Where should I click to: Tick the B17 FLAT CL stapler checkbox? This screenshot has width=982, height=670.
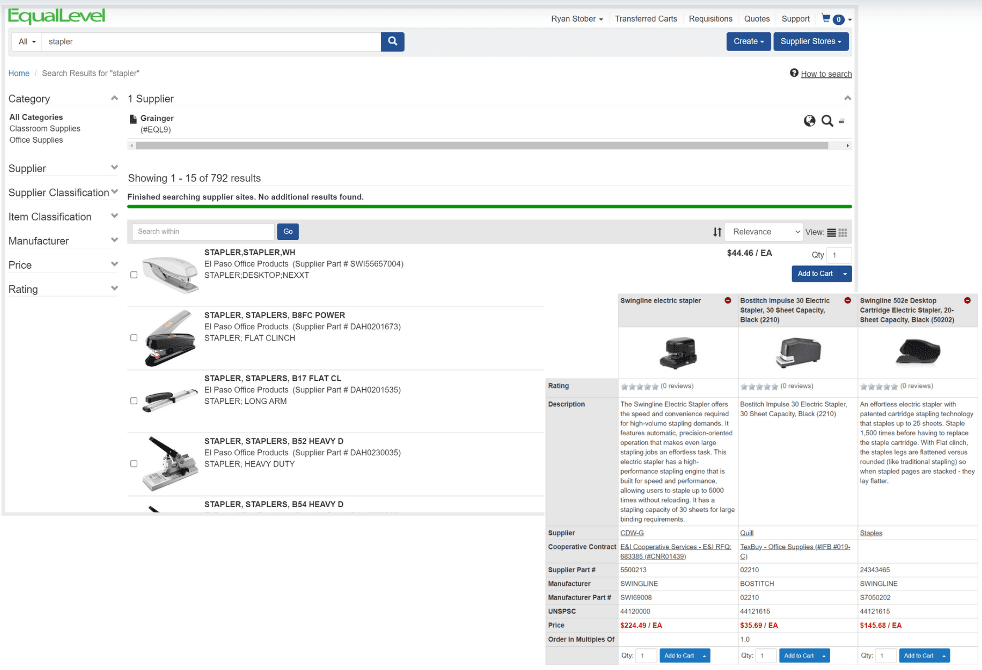134,401
